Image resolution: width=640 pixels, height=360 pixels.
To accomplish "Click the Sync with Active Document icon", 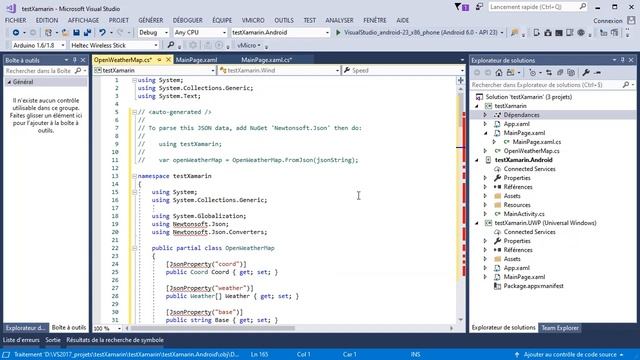I will pos(549,73).
